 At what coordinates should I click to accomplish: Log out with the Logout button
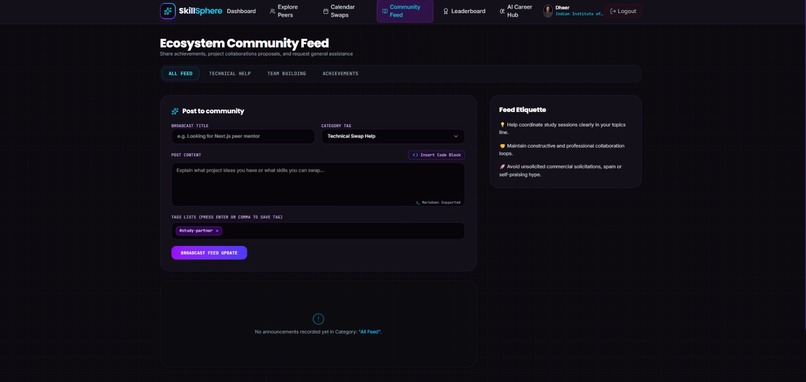pos(622,11)
